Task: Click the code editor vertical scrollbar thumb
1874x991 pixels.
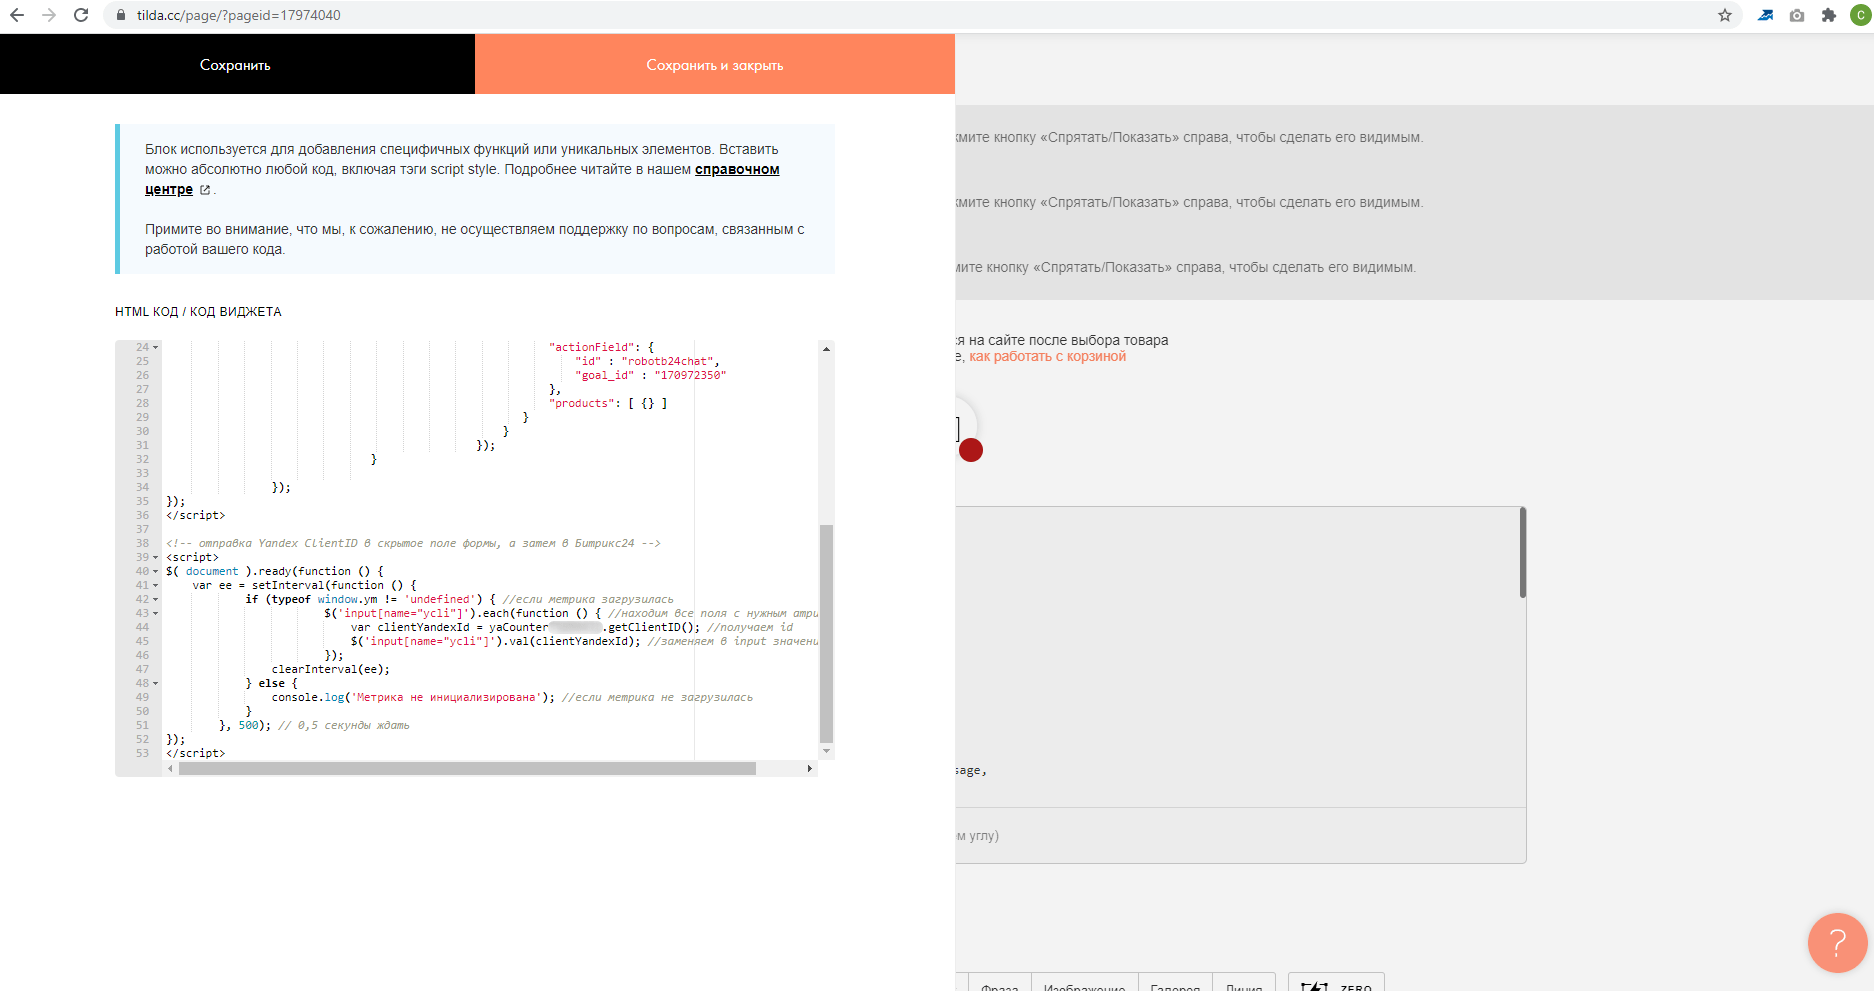Action: 826,633
